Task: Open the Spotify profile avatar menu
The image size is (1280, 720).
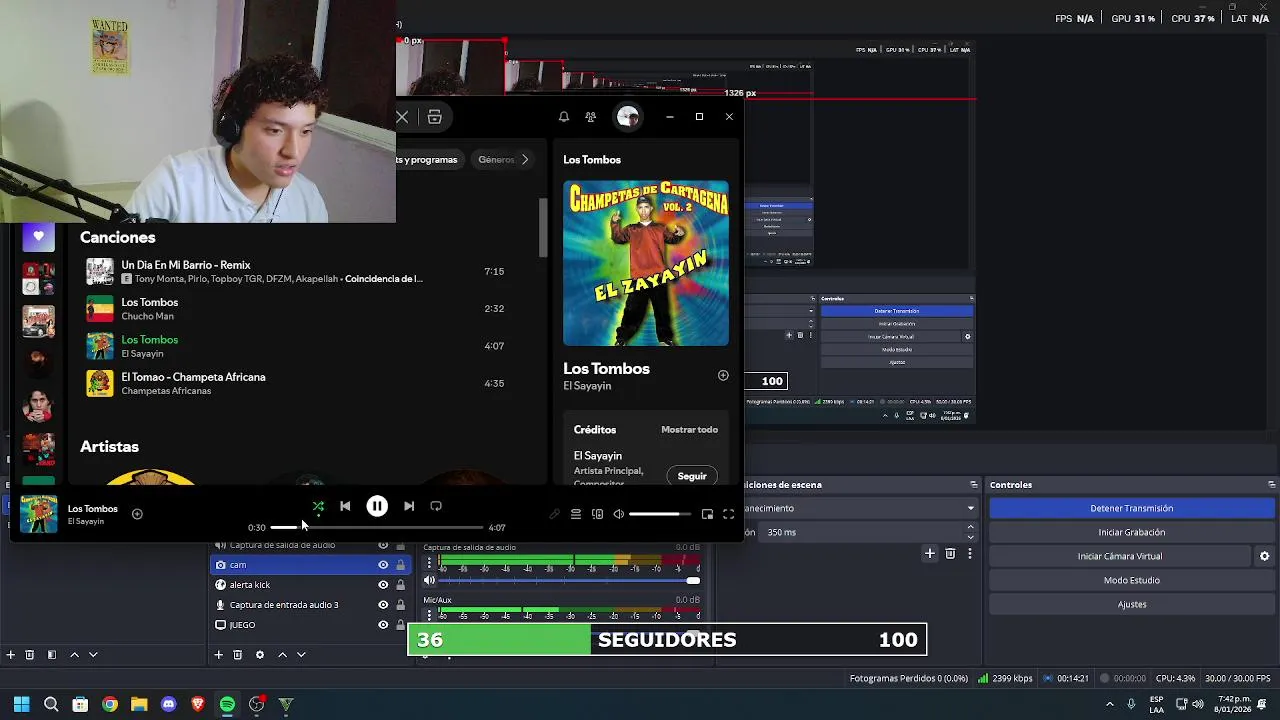Action: [x=628, y=117]
